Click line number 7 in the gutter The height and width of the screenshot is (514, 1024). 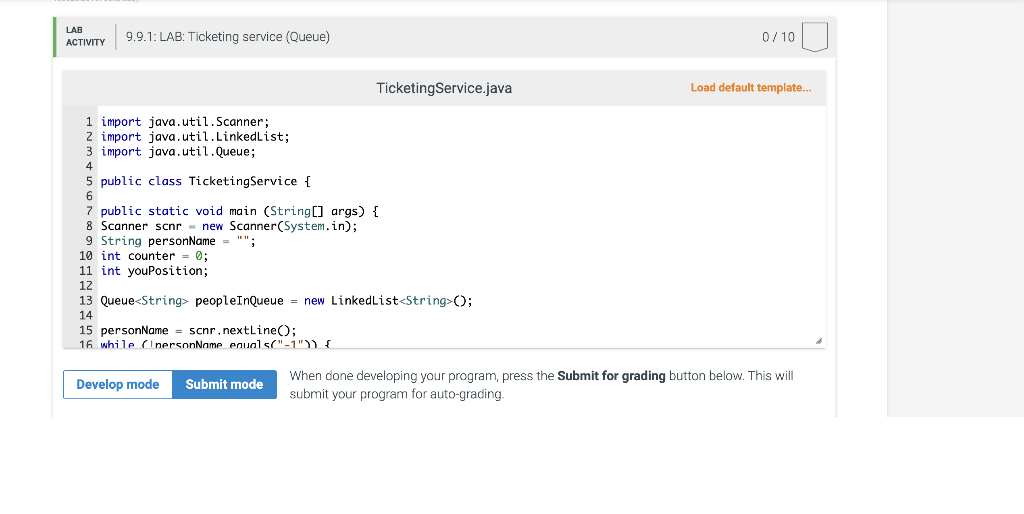pos(89,212)
